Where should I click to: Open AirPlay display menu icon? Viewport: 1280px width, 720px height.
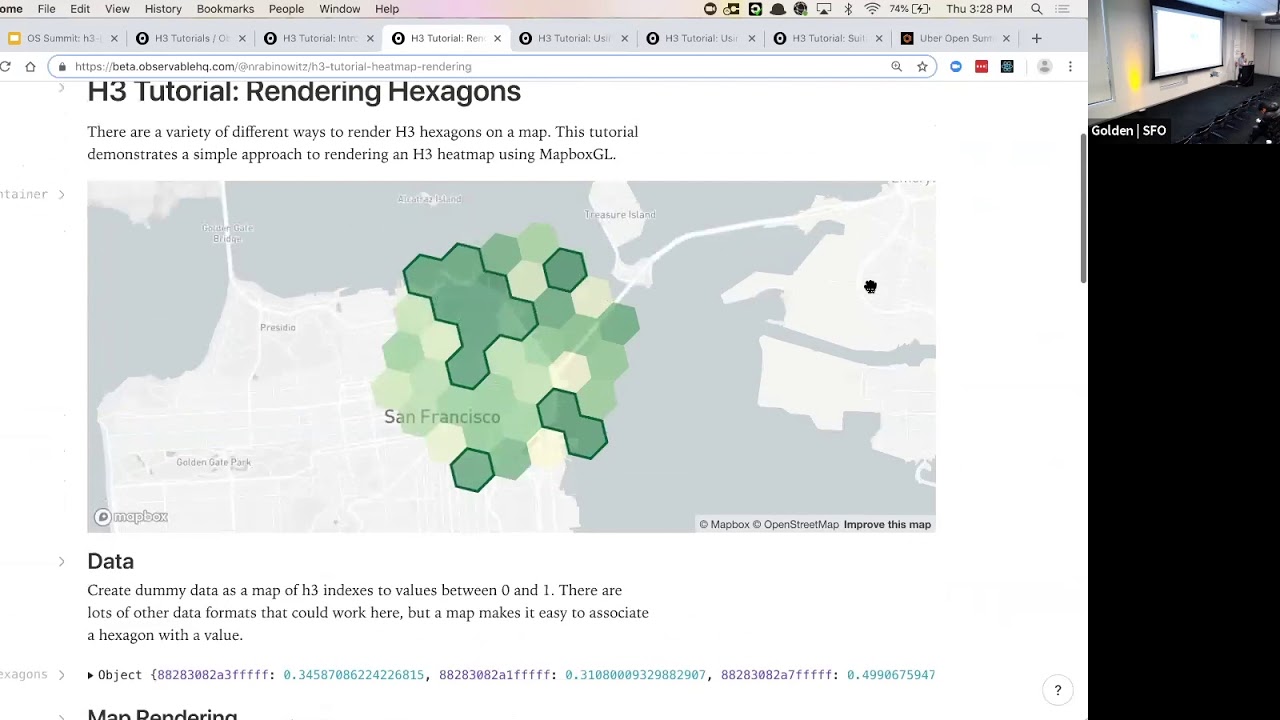click(x=824, y=9)
